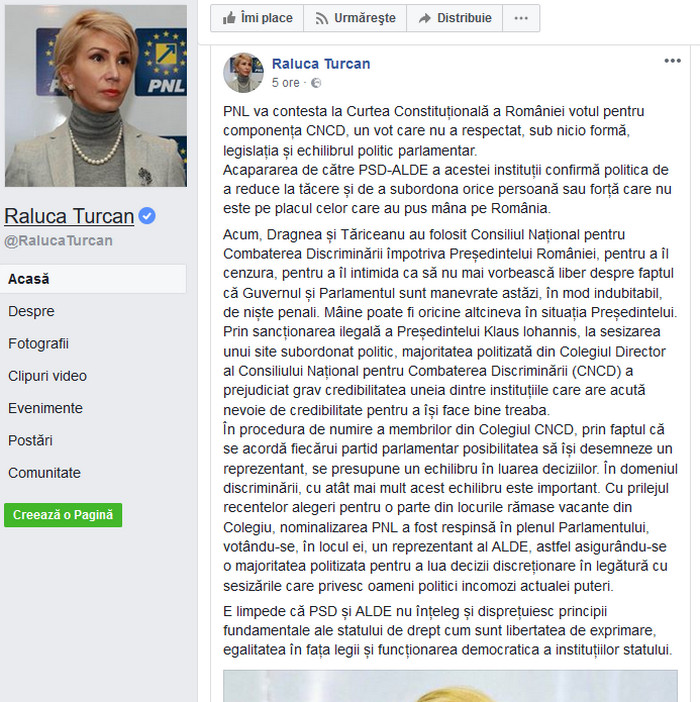Screen dimensions: 700x702
Task: Click the thumbs-up icon on Îmi place
Action: (229, 18)
